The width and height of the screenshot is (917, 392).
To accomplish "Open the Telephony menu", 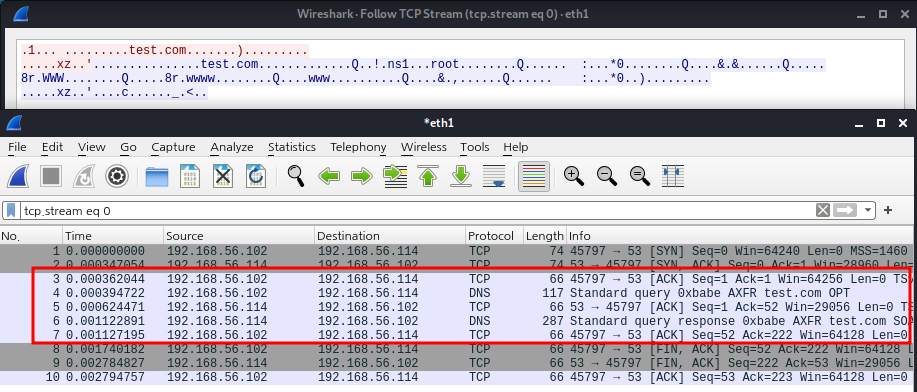I will click(x=358, y=147).
